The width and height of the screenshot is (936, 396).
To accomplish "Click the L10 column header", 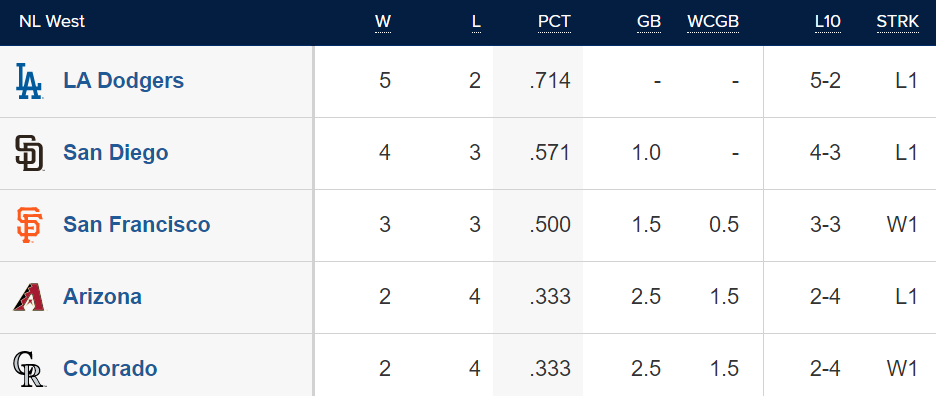I will pyautogui.click(x=827, y=23).
